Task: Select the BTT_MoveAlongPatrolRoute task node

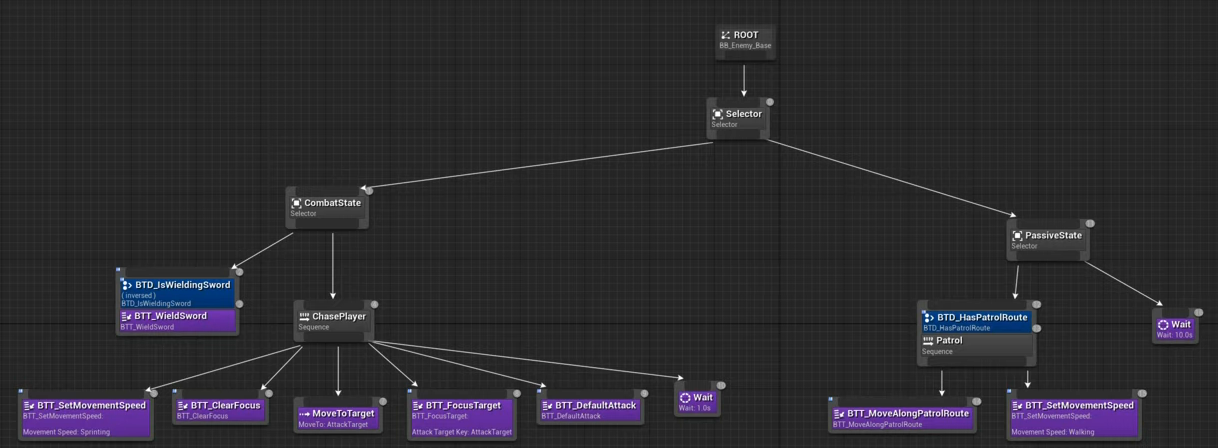Action: point(902,417)
